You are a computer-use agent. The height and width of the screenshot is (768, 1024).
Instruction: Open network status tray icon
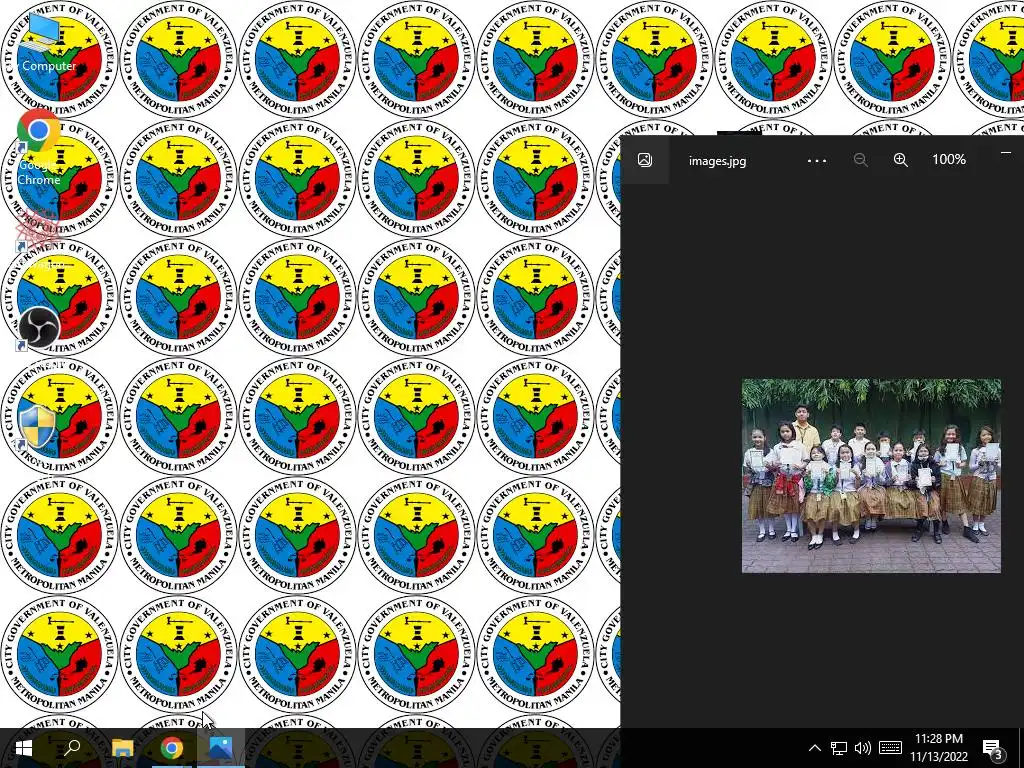pos(839,748)
